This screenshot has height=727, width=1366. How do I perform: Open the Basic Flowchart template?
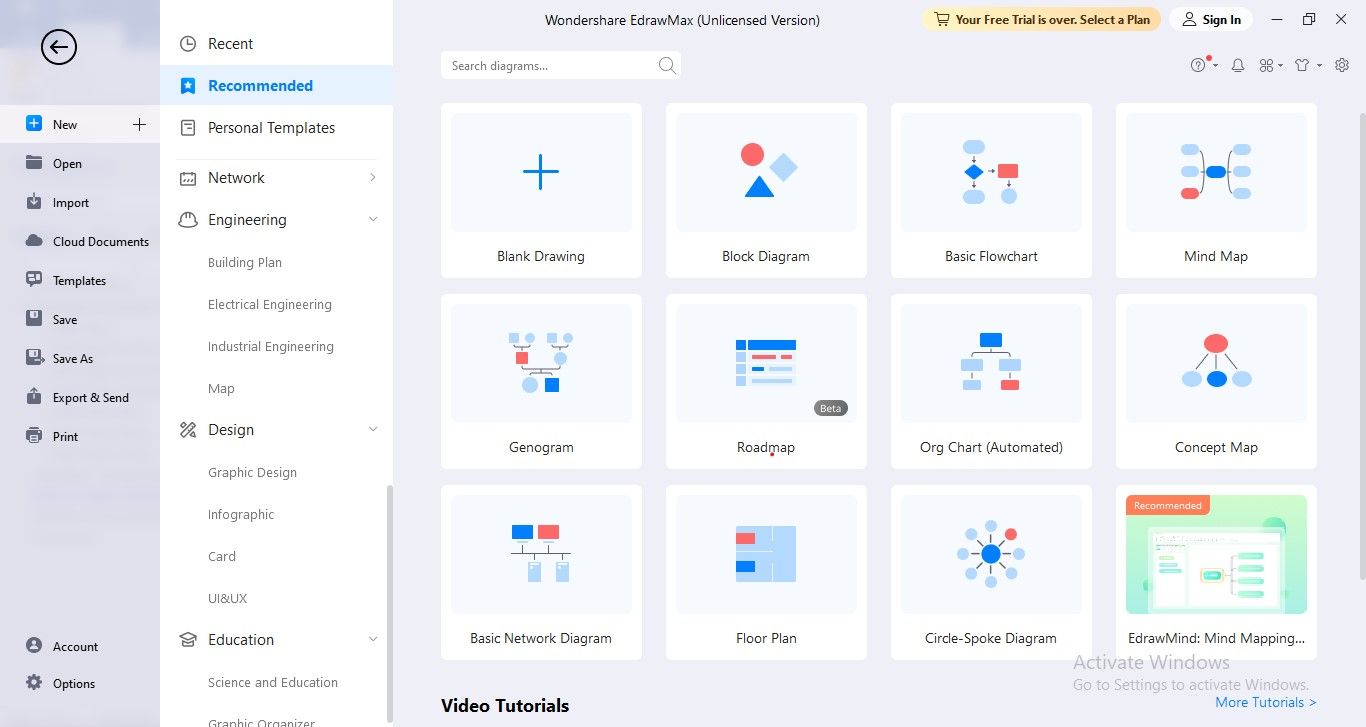pyautogui.click(x=991, y=190)
